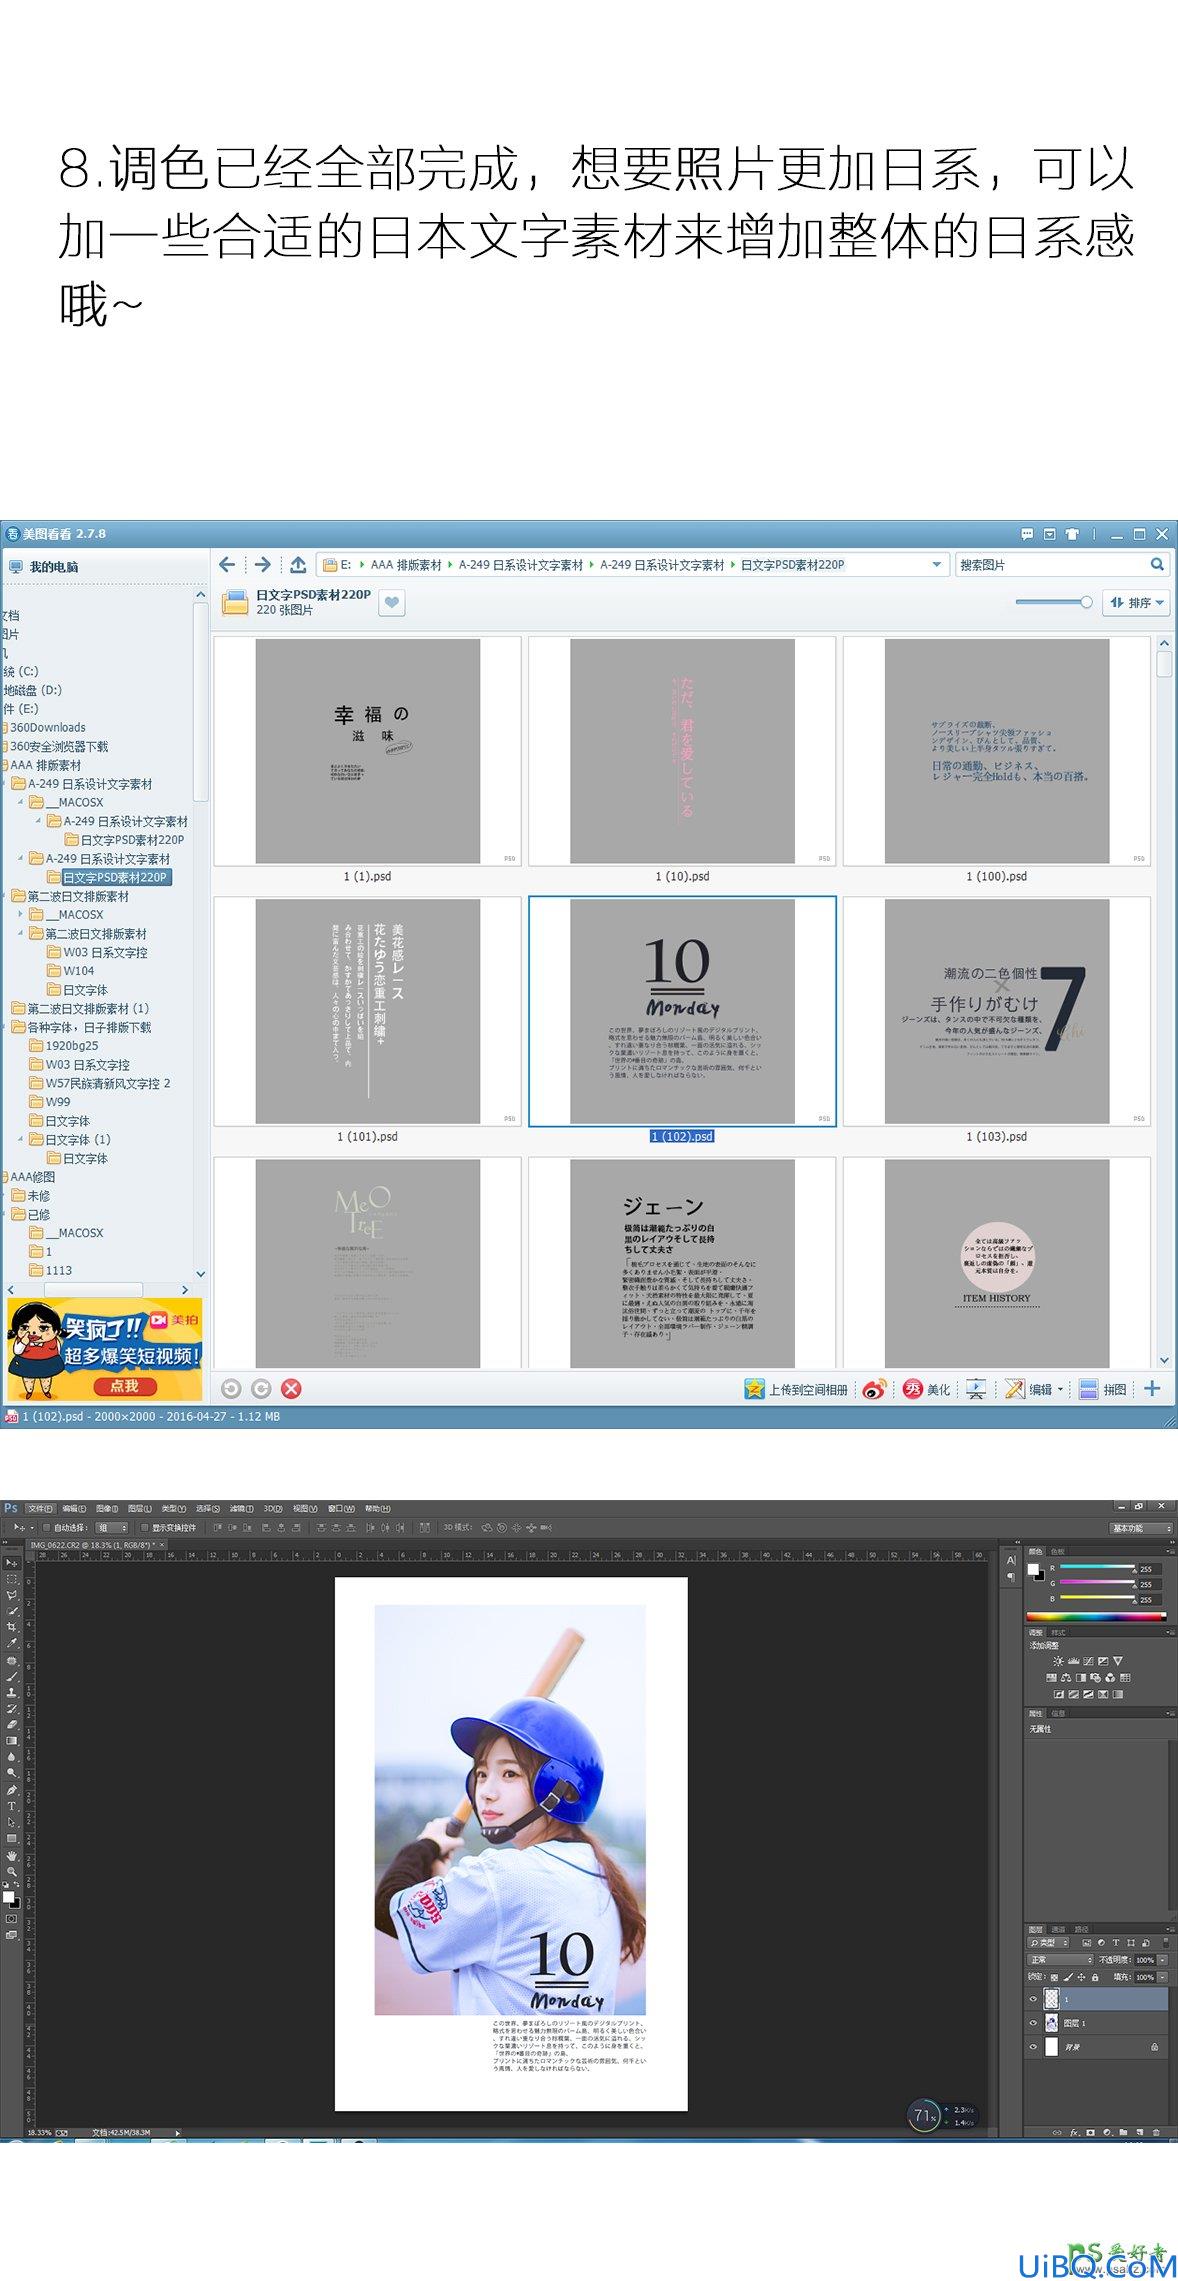
Task: Click AAA 排版素材 in the path bar
Action: pos(406,565)
